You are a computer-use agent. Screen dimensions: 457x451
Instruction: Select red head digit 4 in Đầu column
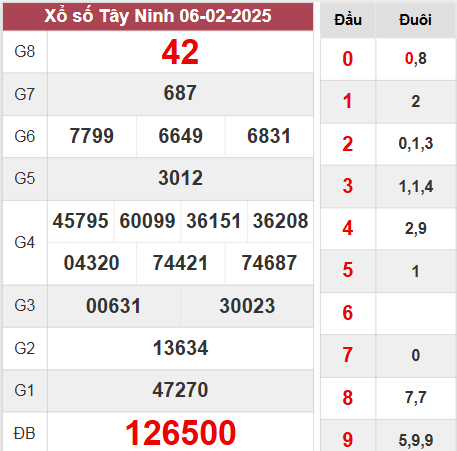(x=348, y=228)
